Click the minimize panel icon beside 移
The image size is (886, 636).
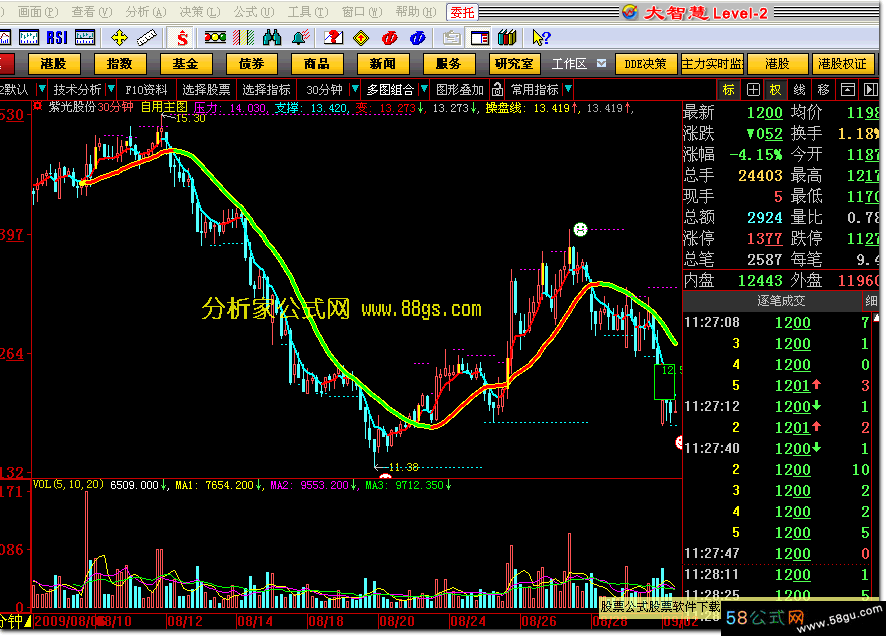(x=848, y=90)
